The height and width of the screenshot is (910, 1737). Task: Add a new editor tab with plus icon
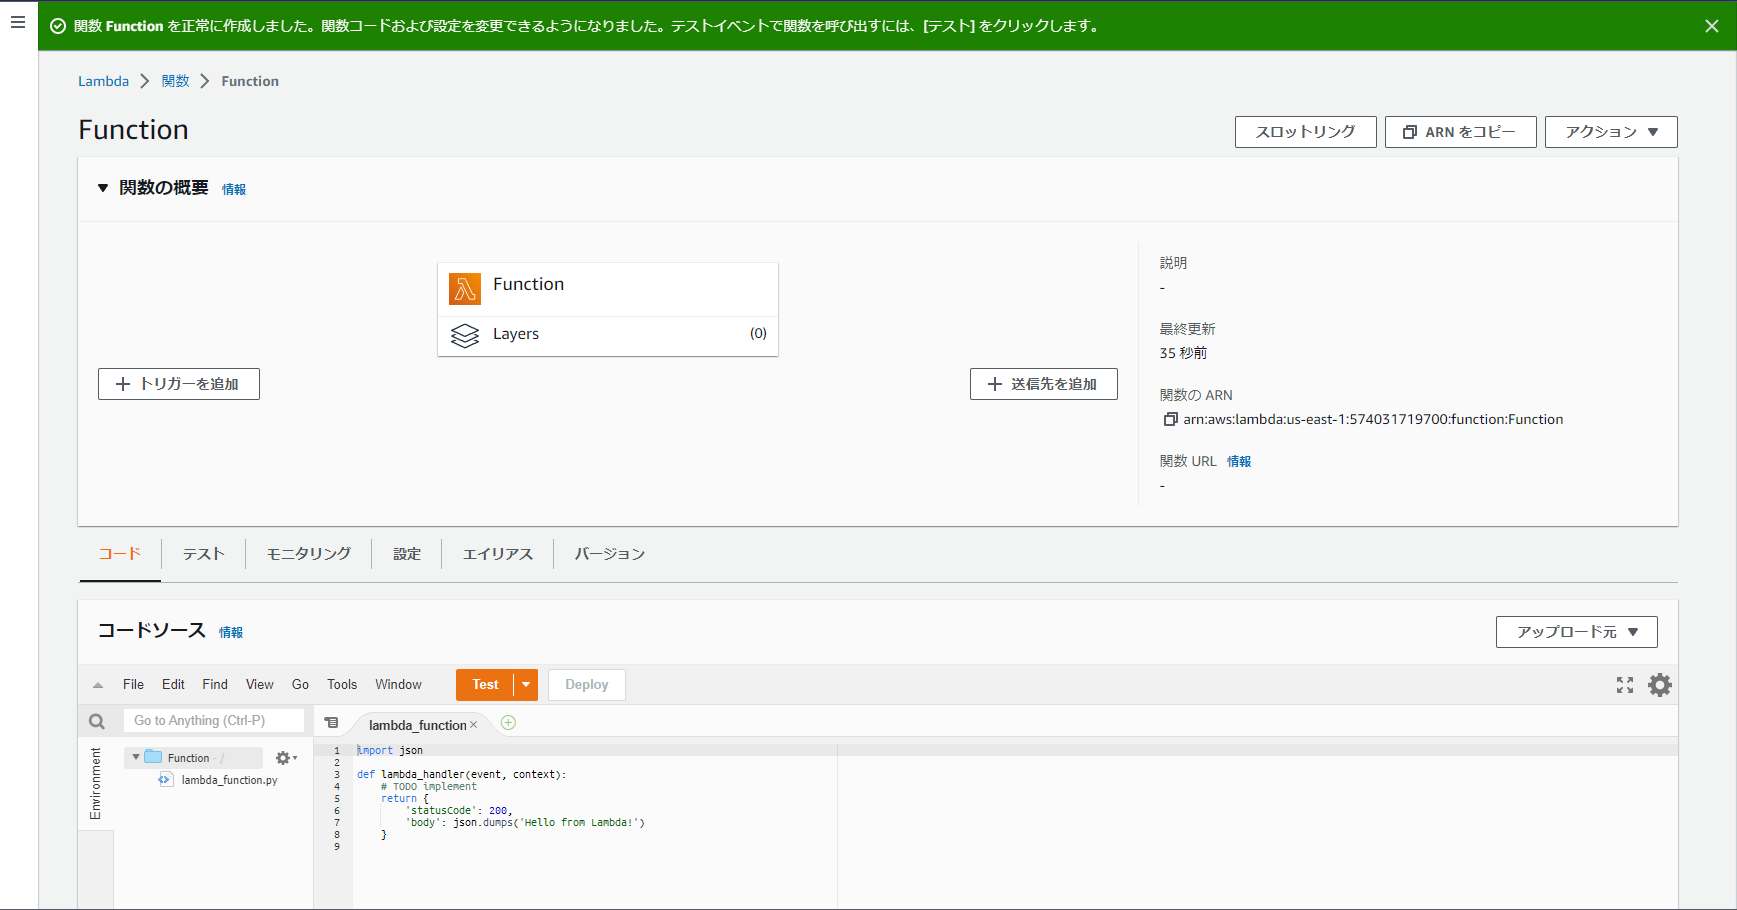click(508, 723)
